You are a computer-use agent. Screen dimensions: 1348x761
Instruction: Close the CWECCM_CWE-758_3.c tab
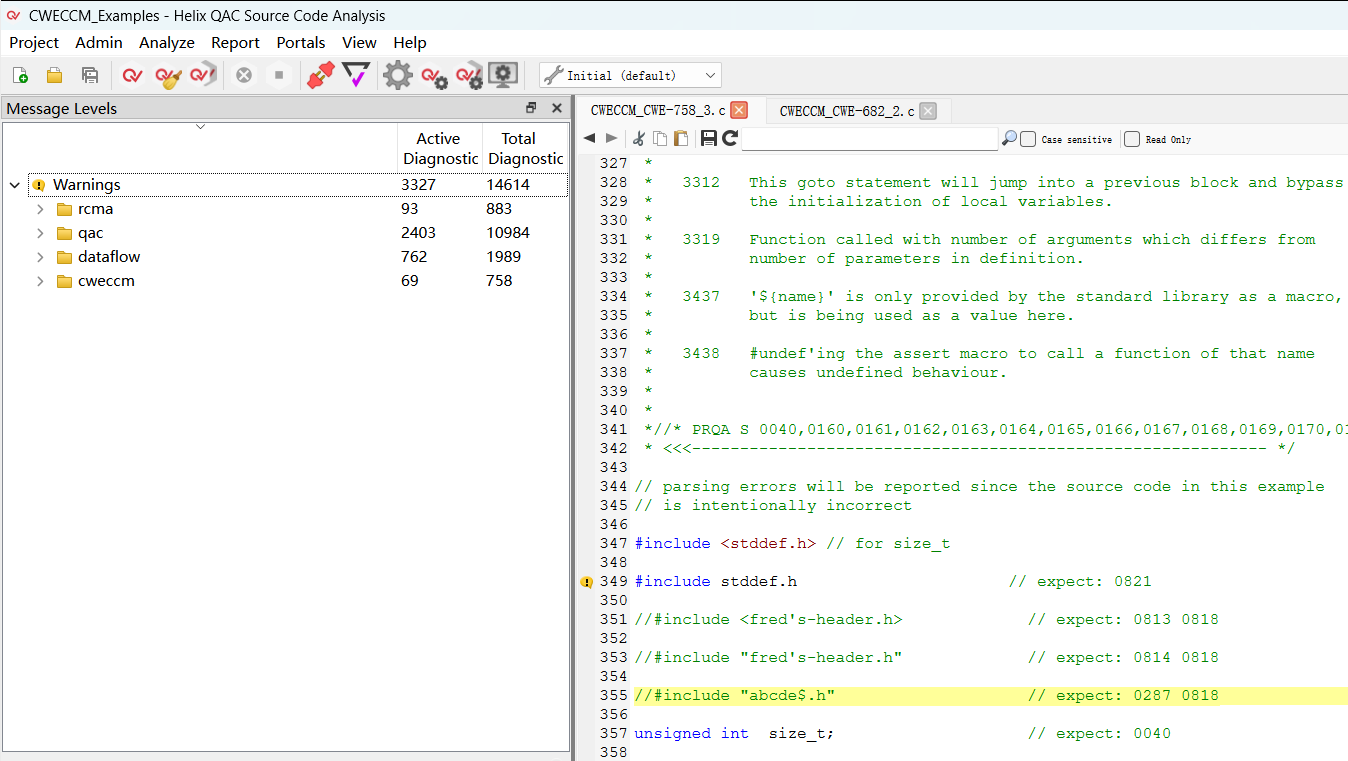tap(739, 111)
